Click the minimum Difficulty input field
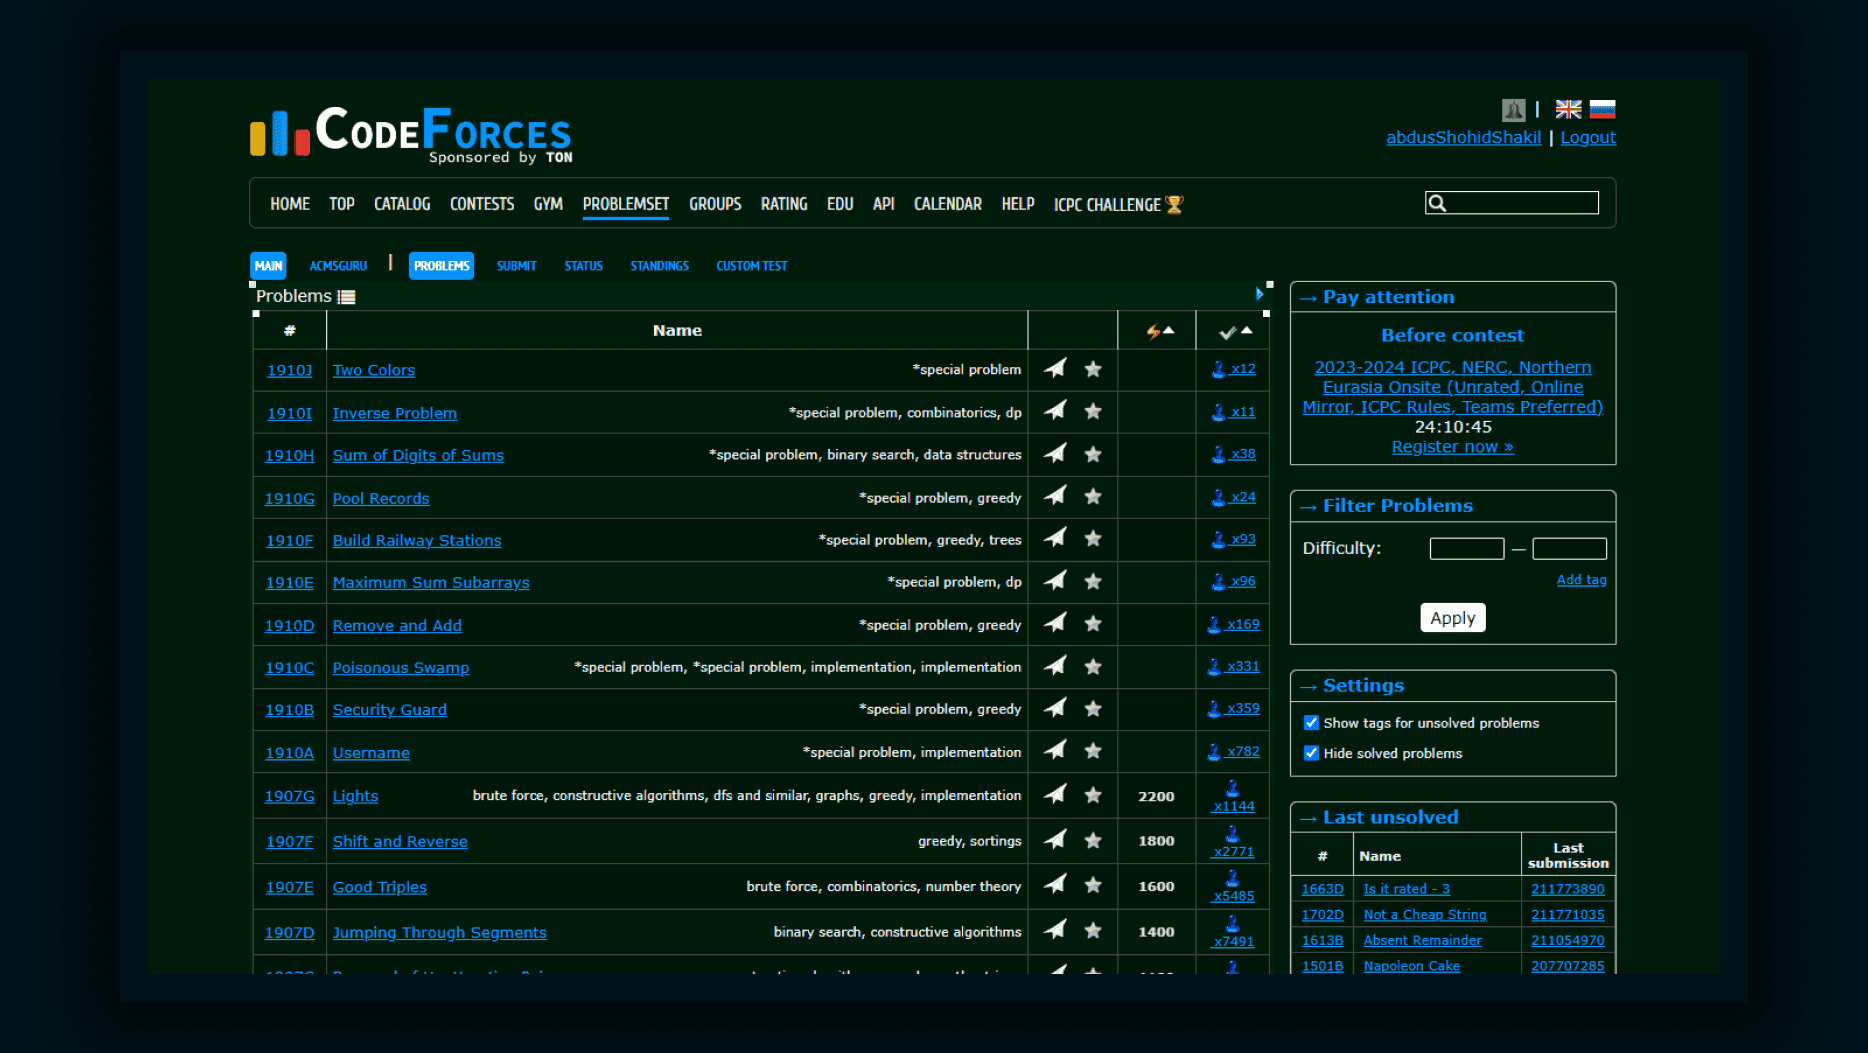The height and width of the screenshot is (1053, 1868). pos(1466,548)
